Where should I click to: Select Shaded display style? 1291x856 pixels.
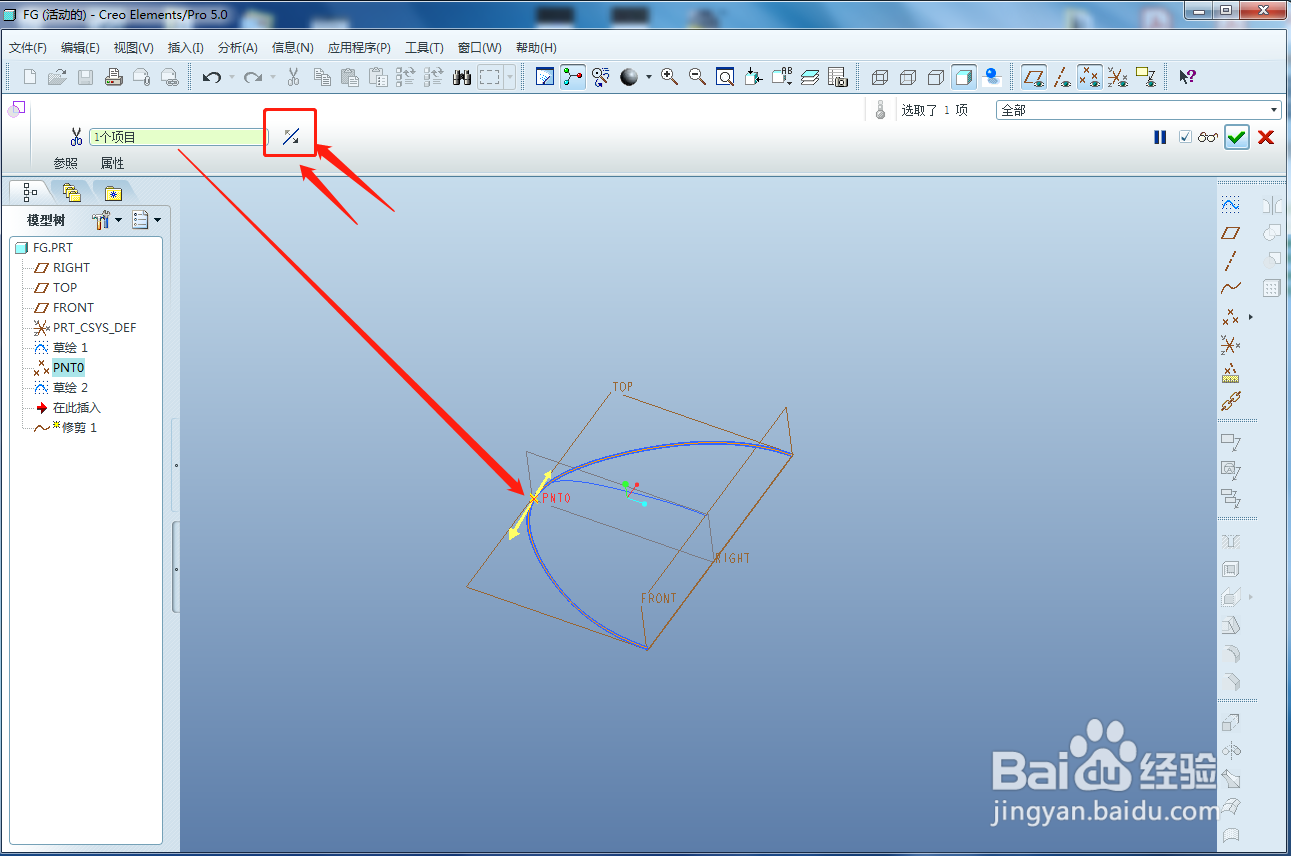point(964,77)
